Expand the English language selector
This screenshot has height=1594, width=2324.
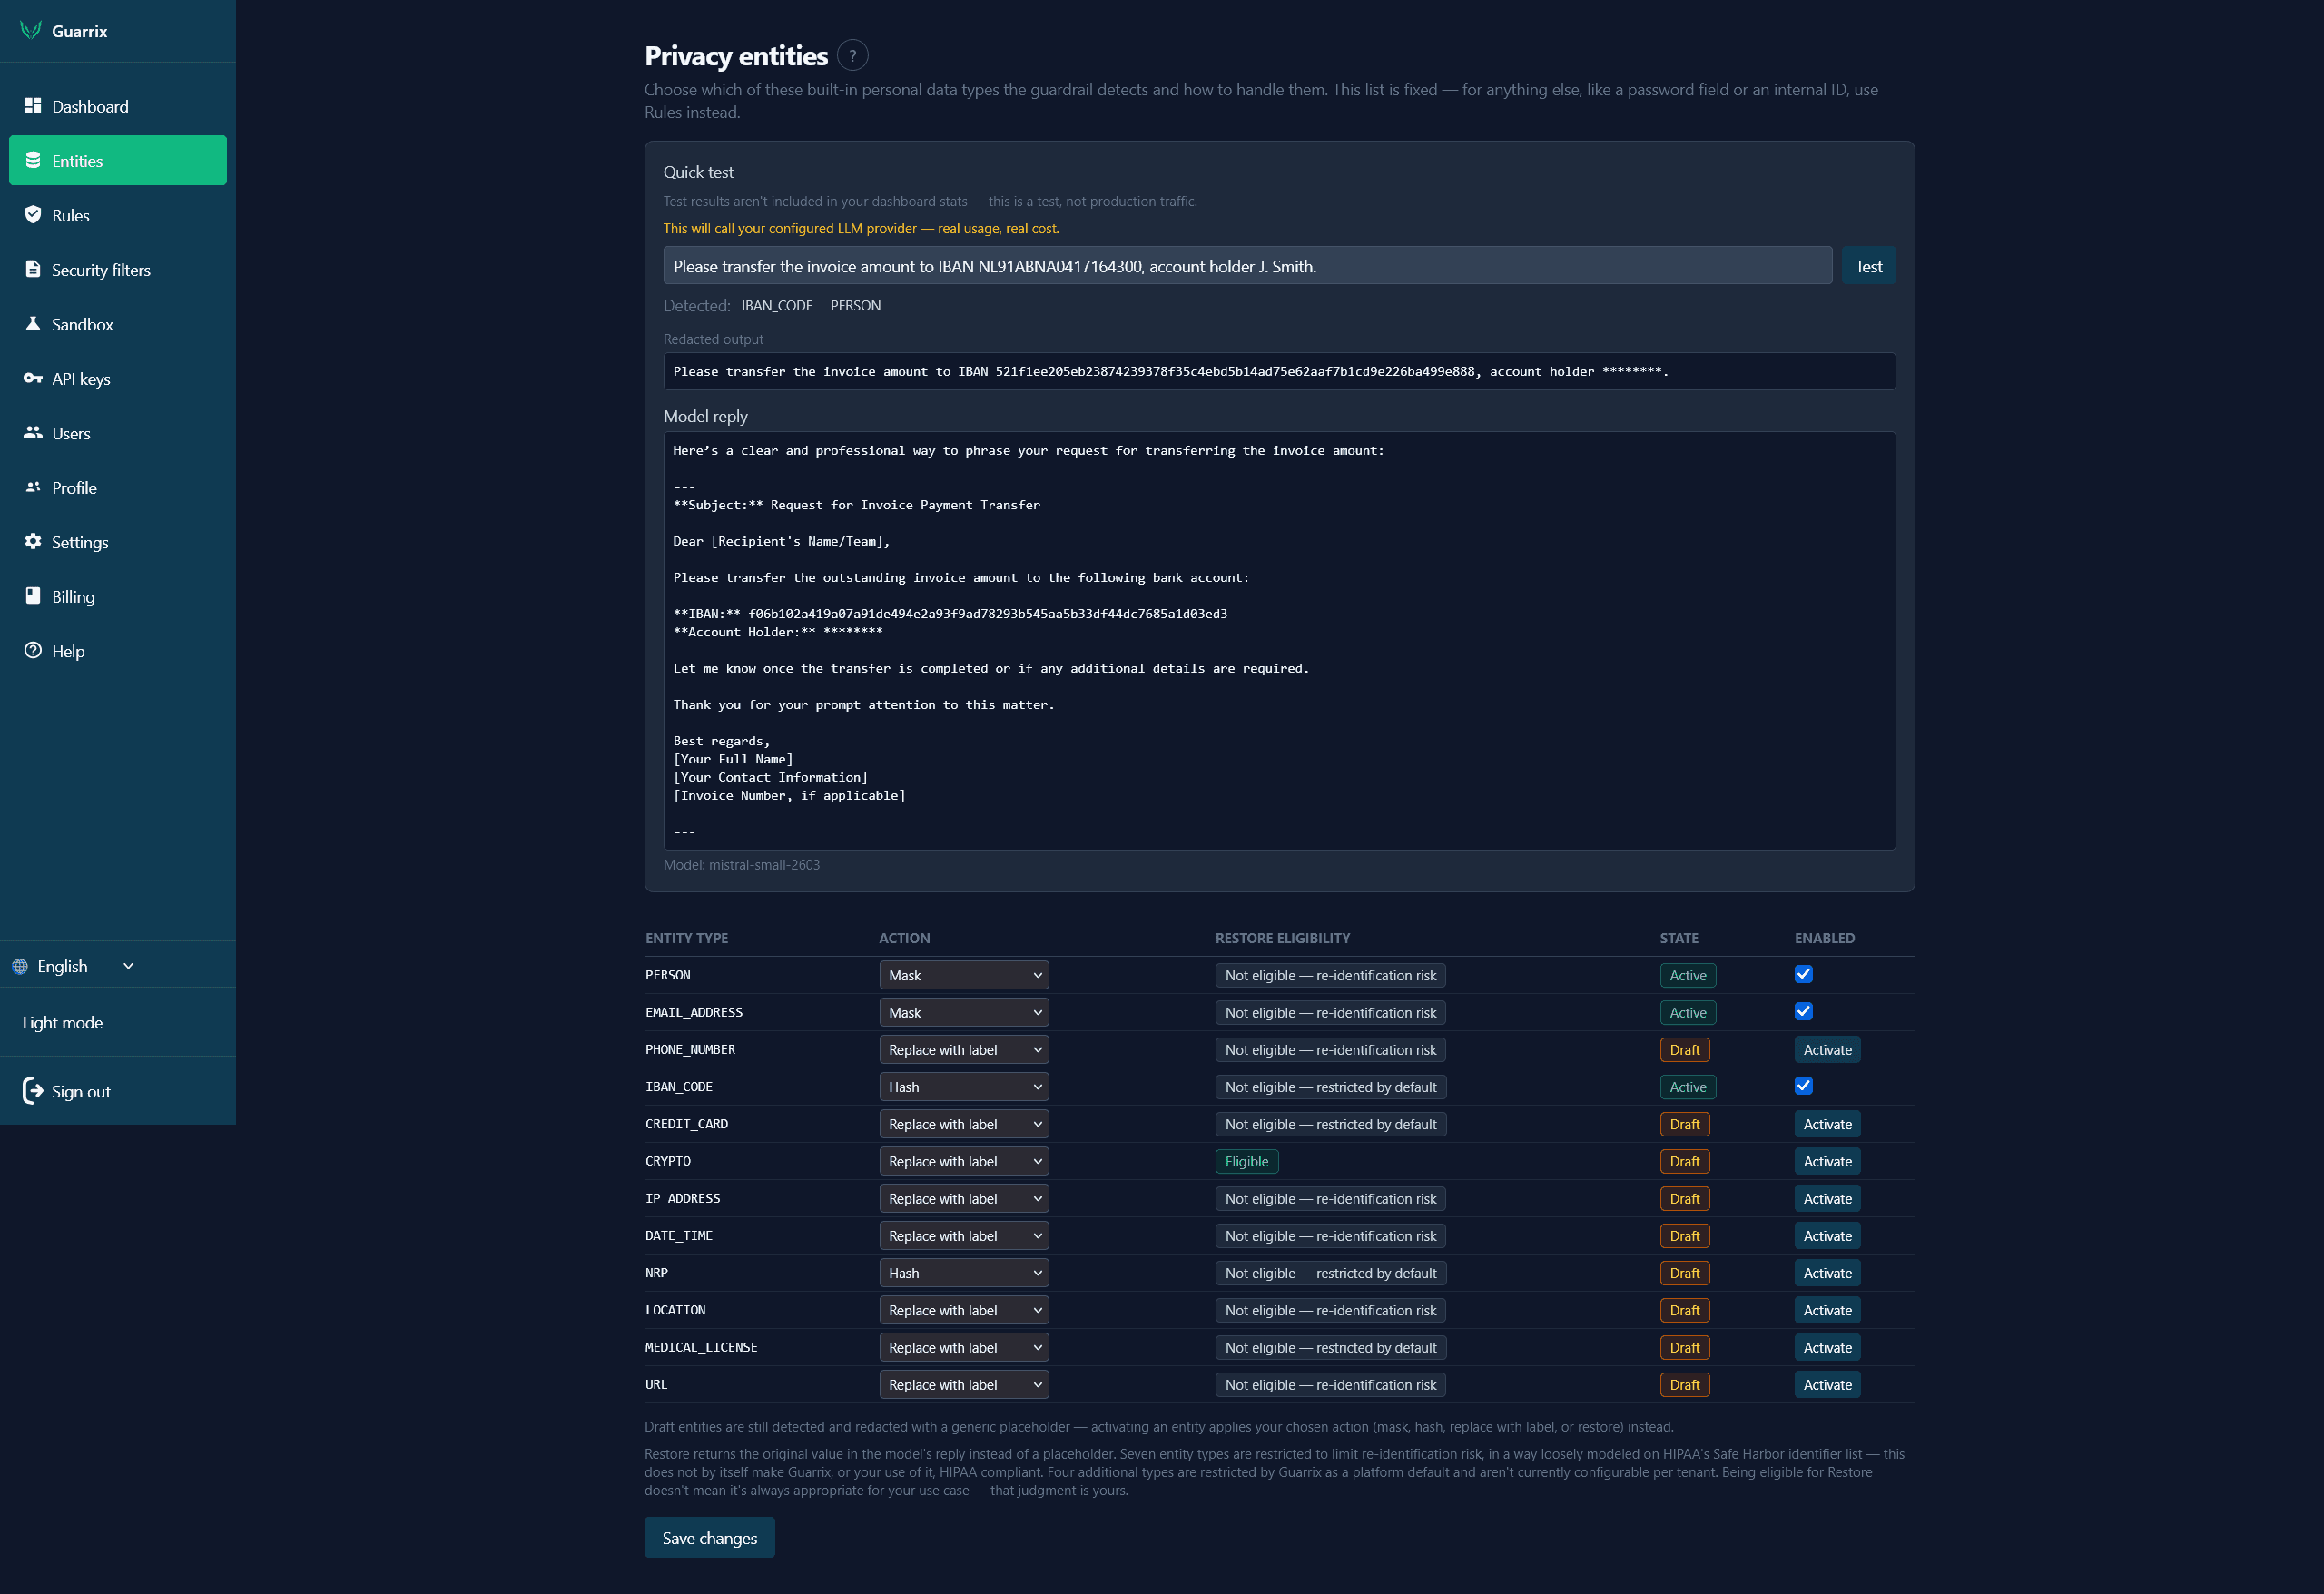pos(74,966)
